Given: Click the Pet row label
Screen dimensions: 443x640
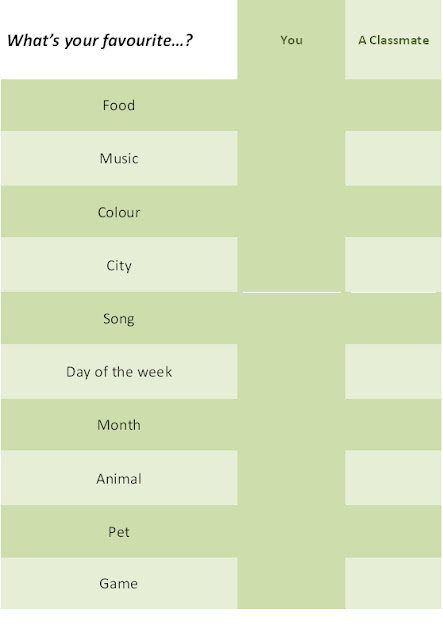Looking at the screenshot, I should click(x=119, y=532).
